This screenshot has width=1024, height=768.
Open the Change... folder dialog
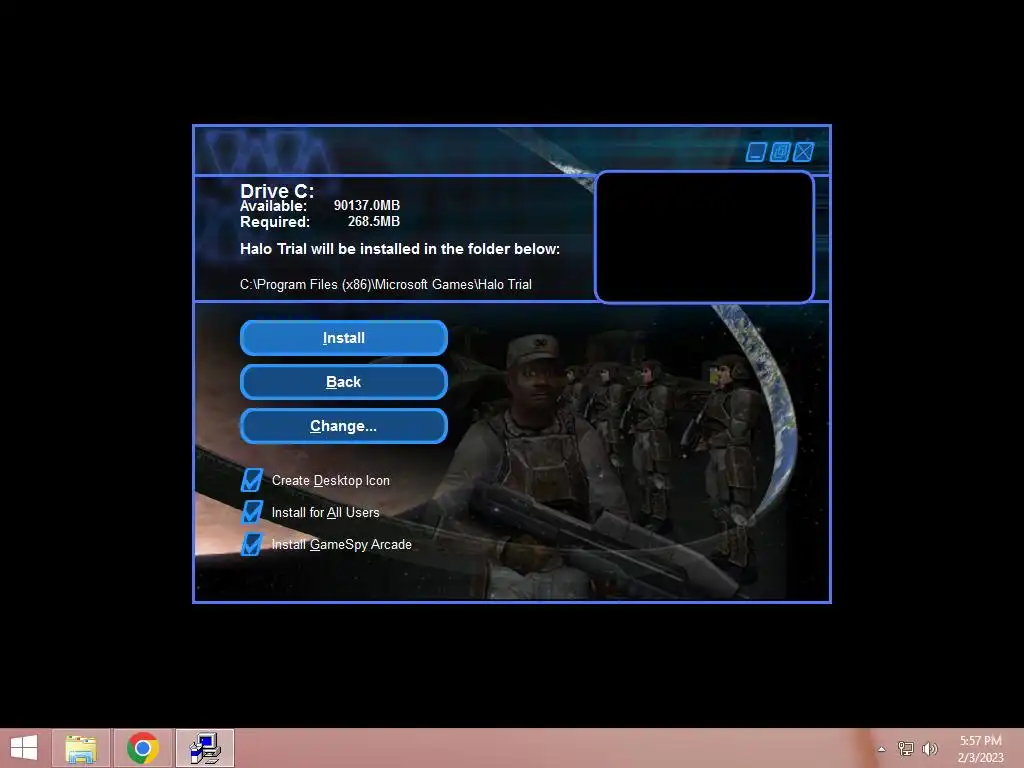coord(344,426)
